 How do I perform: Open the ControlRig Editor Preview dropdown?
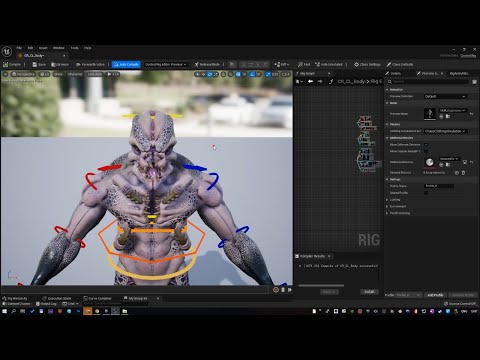[165, 64]
